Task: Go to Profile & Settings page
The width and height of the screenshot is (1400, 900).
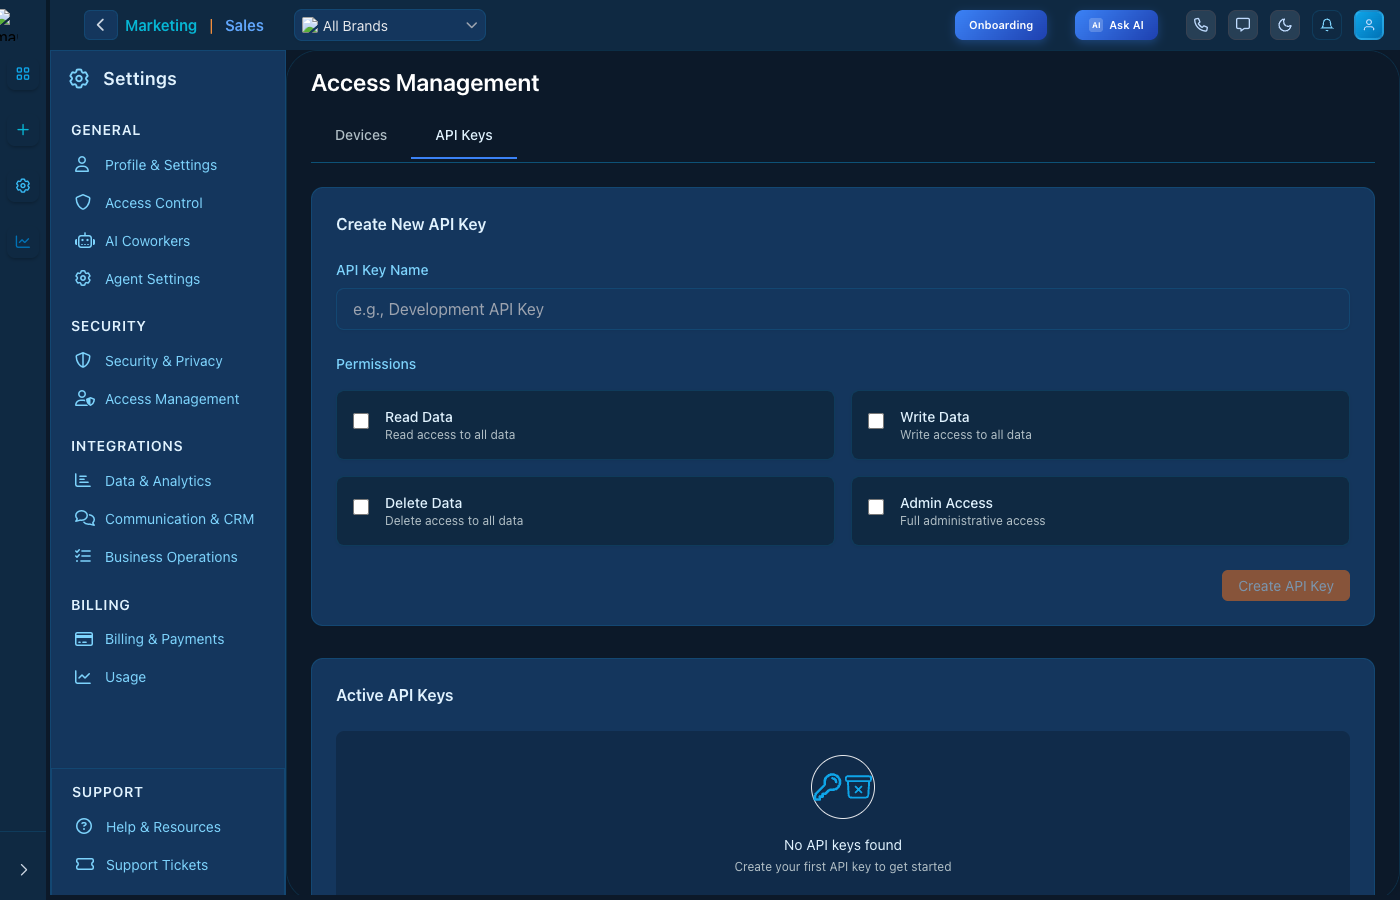Action: pos(161,165)
